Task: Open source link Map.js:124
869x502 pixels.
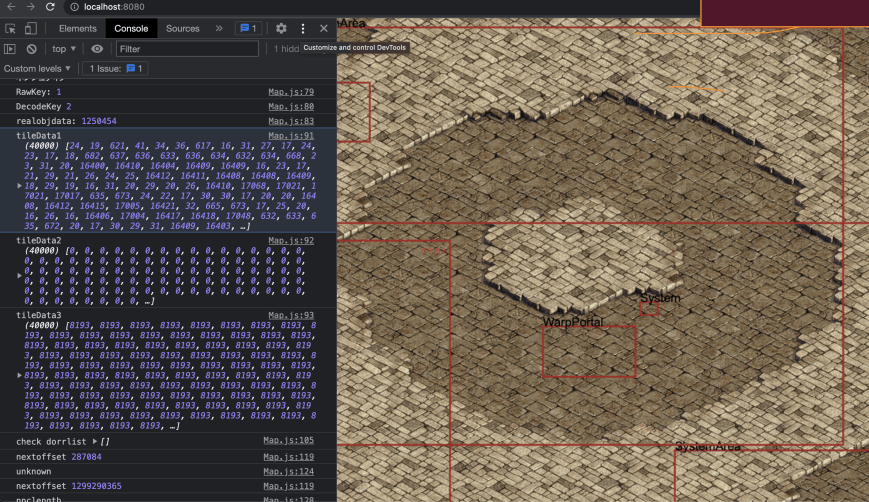Action: pyautogui.click(x=288, y=472)
